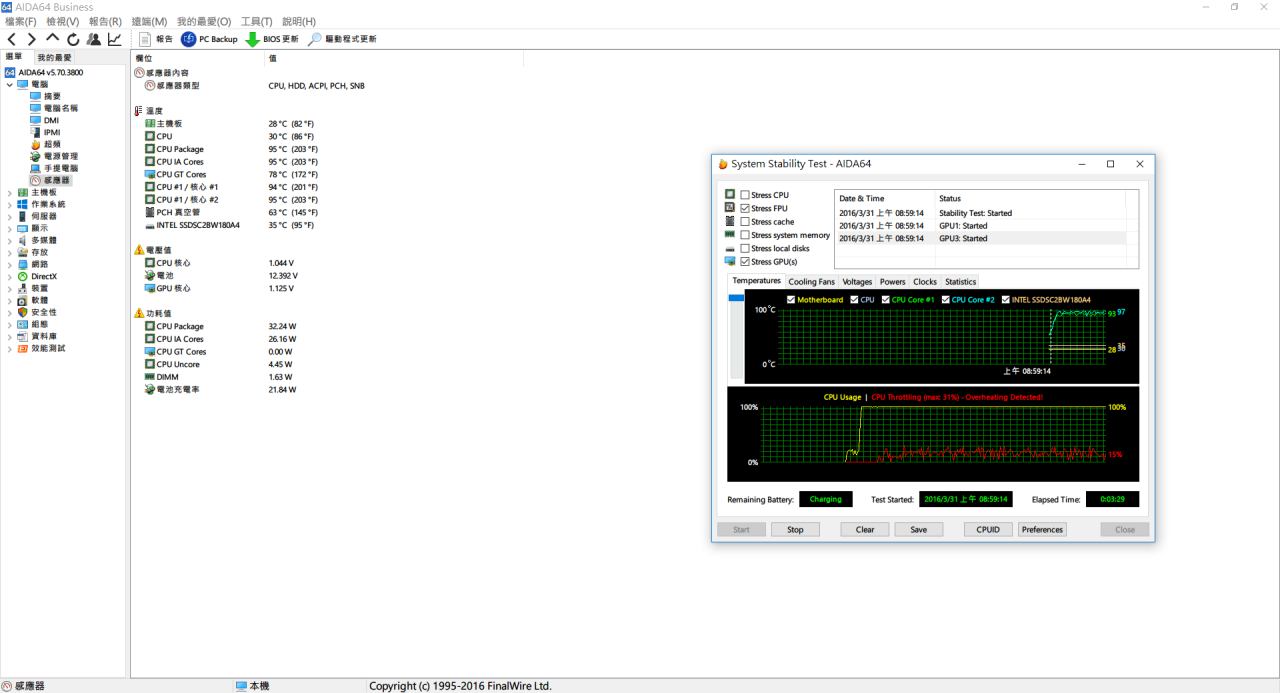The height and width of the screenshot is (693, 1280).
Task: Click the up-level arrow toolbar icon
Action: 53,39
